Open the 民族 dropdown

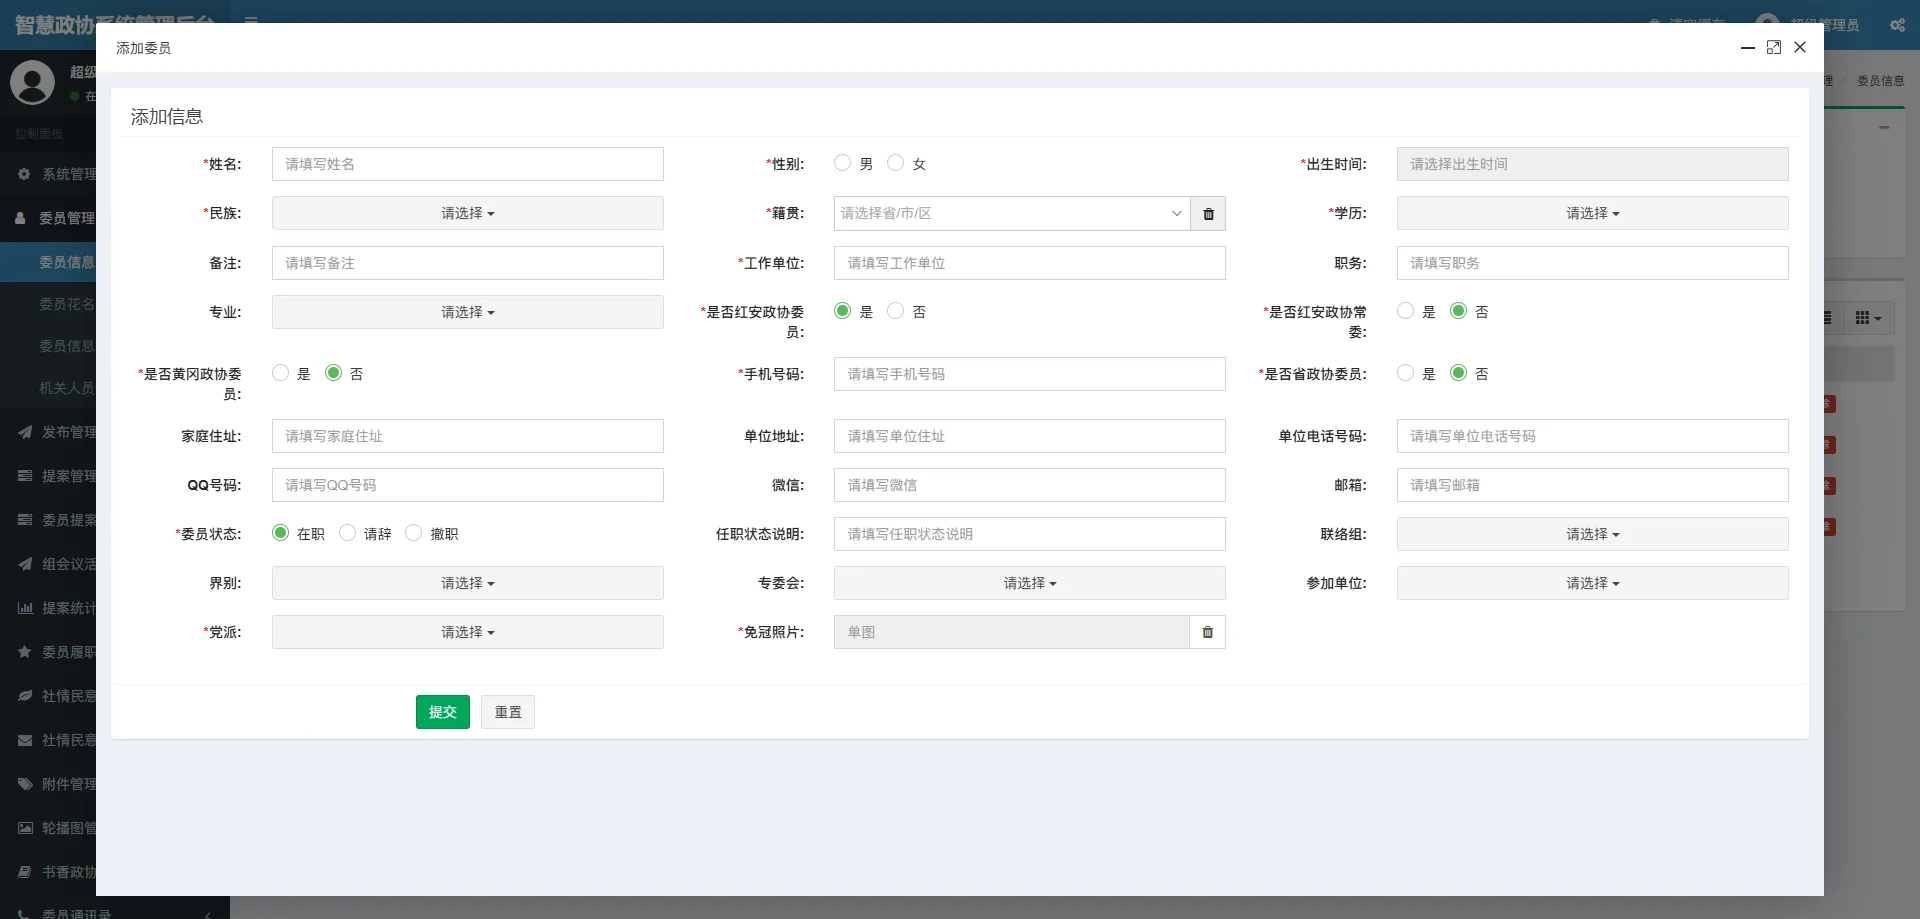click(x=467, y=213)
